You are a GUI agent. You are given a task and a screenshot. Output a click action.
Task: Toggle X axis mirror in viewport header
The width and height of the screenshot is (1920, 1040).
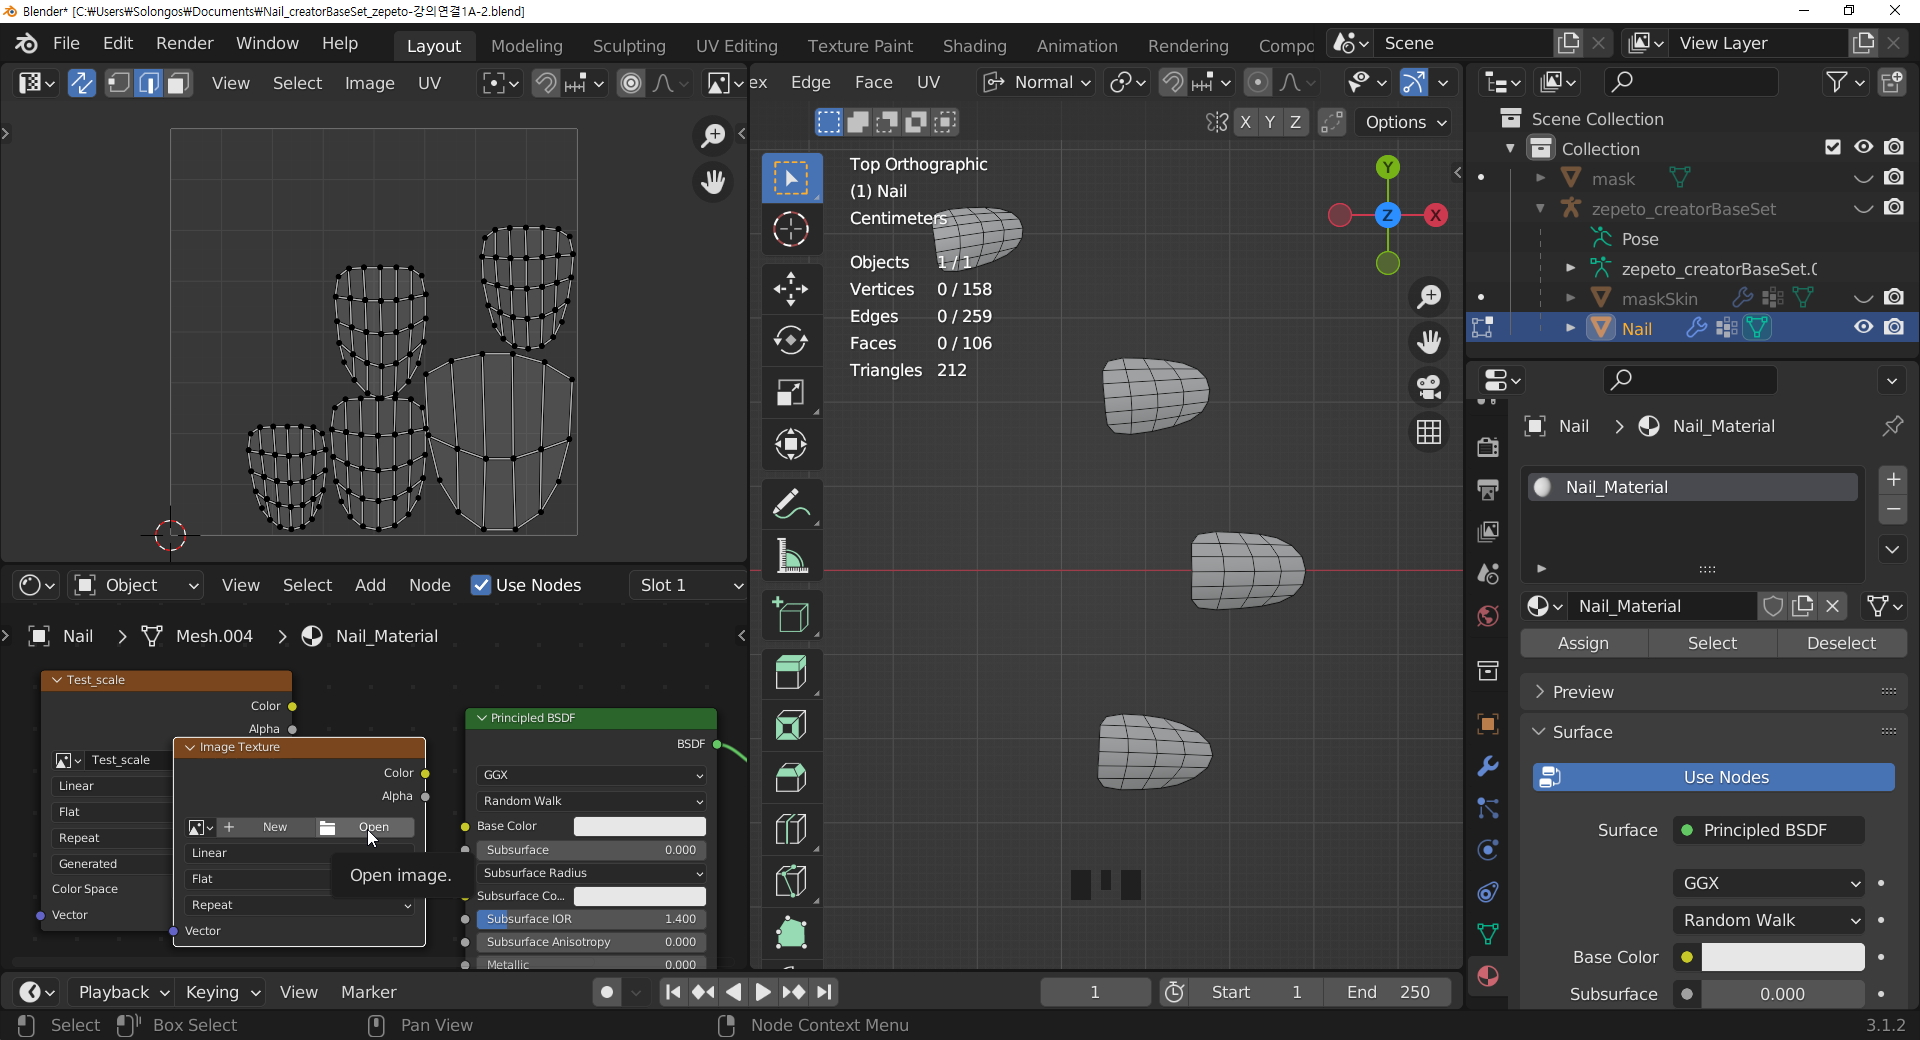(1245, 122)
